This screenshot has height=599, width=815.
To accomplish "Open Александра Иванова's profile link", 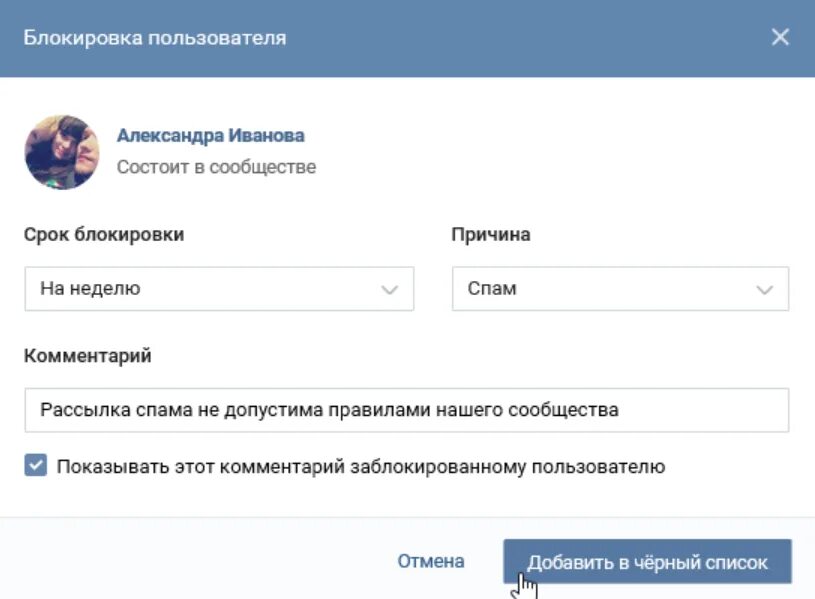I will pos(210,135).
